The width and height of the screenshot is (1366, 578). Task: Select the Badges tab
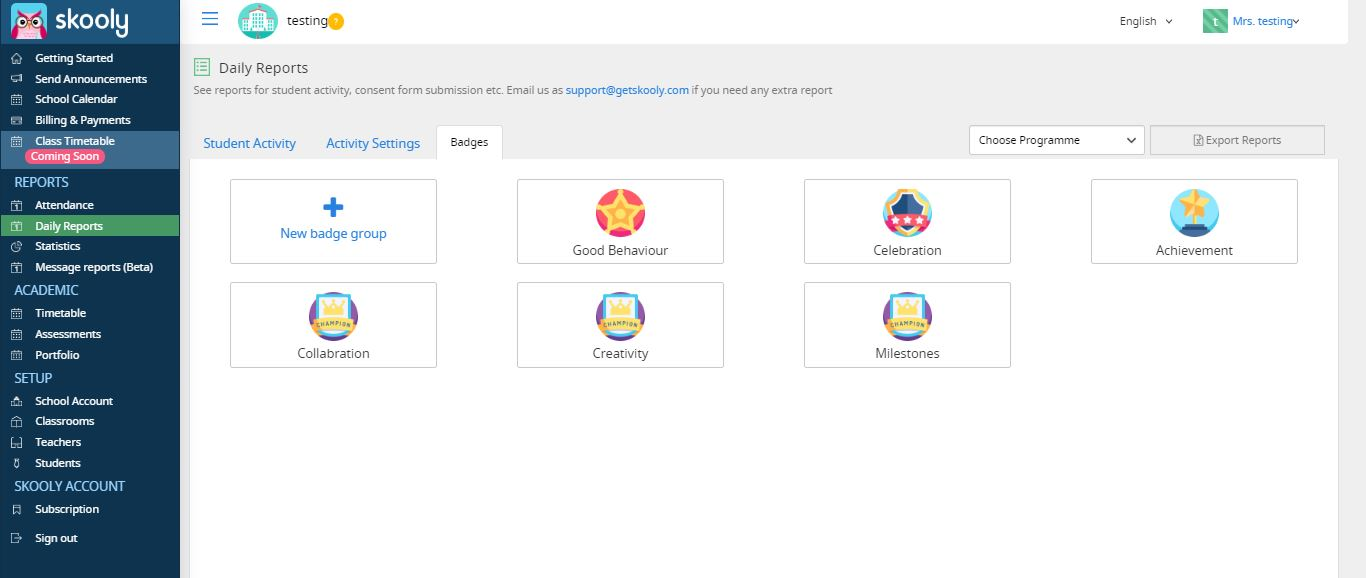point(469,142)
